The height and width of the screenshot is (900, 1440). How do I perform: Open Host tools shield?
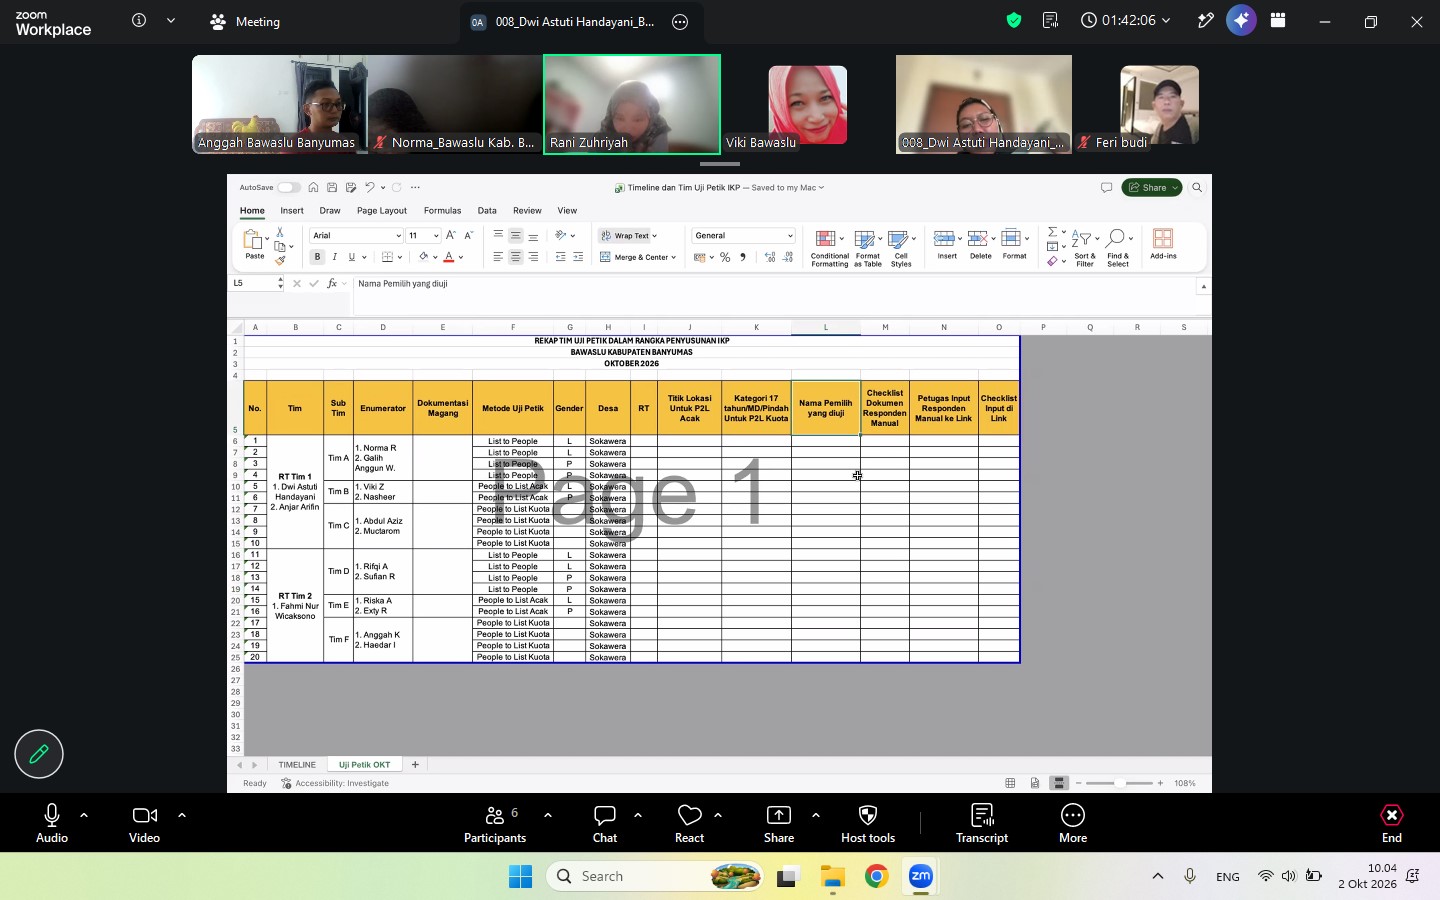868,824
